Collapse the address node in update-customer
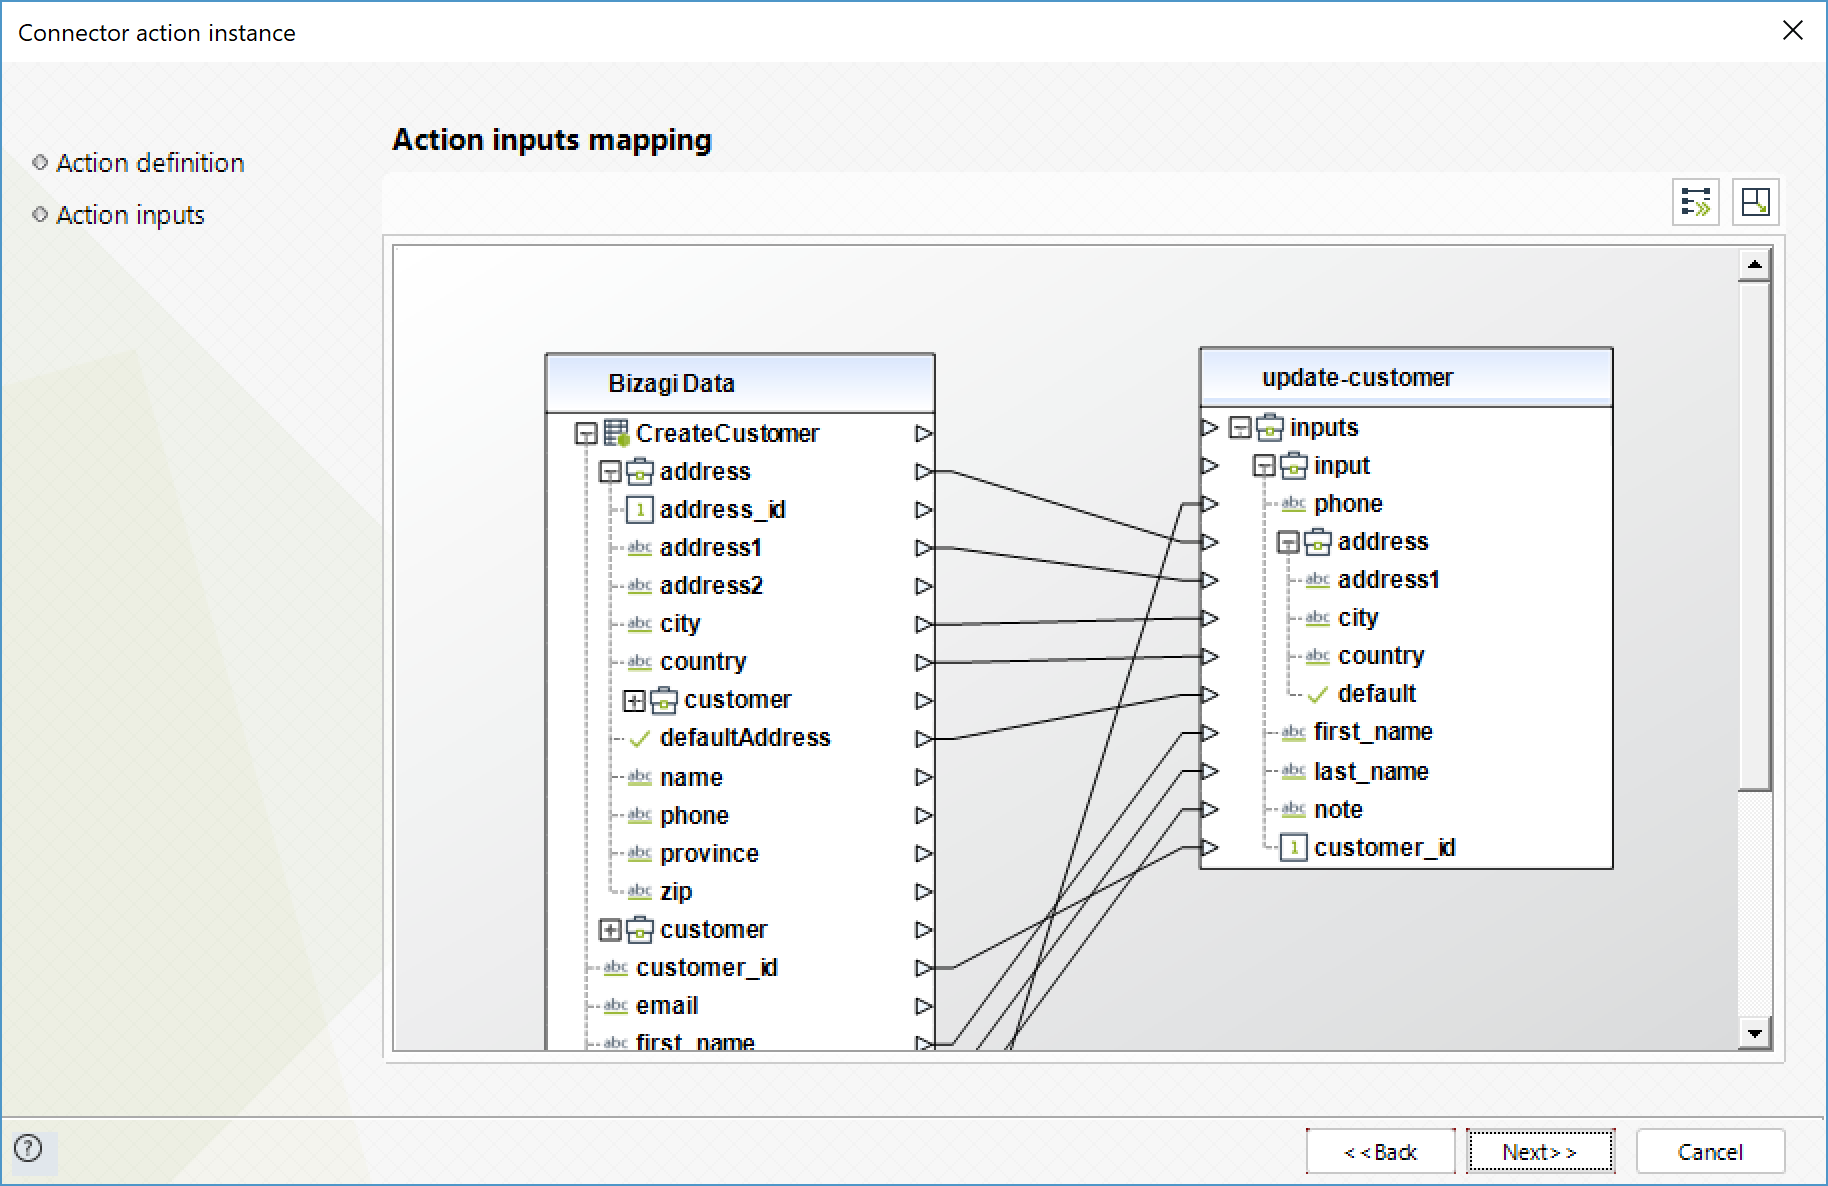 pyautogui.click(x=1288, y=543)
